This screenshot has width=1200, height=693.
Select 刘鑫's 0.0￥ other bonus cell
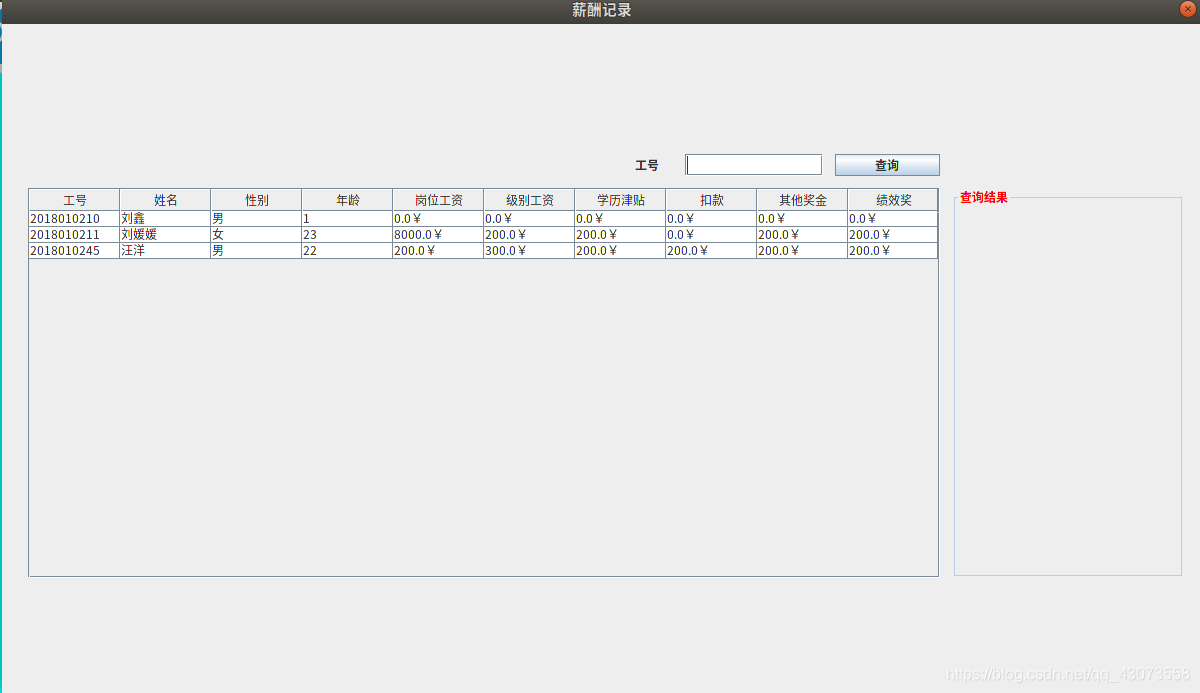point(802,219)
